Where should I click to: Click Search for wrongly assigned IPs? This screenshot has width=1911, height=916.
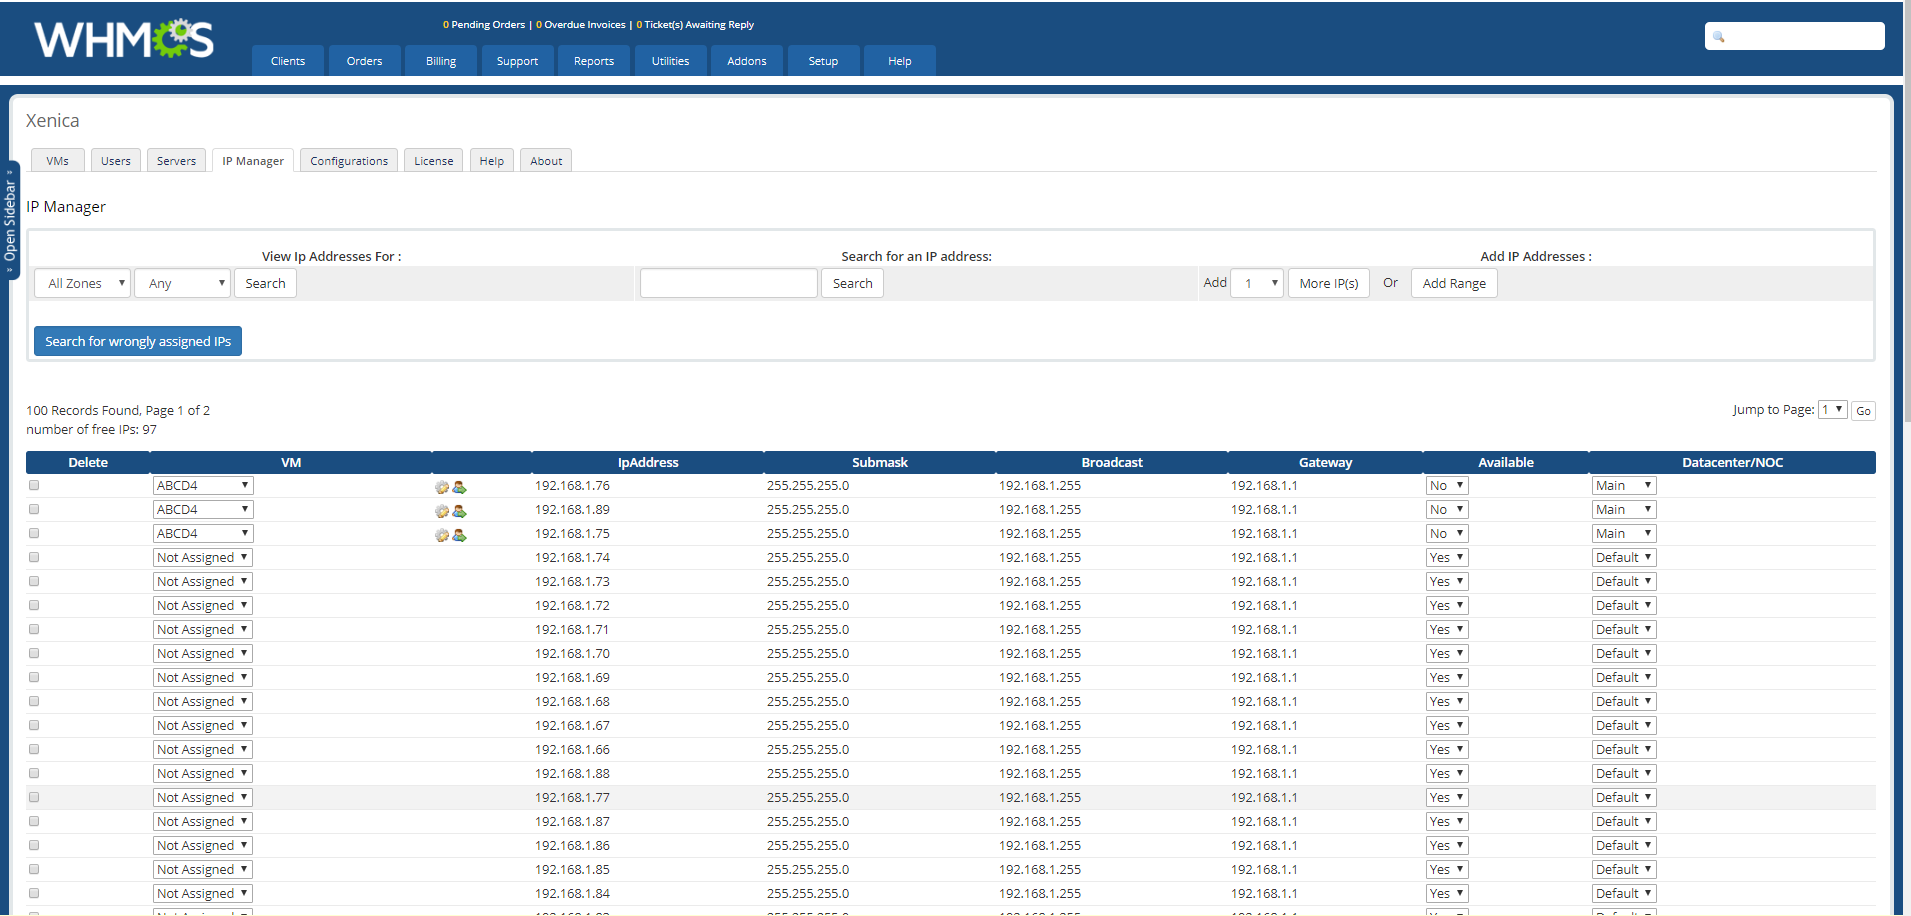click(138, 341)
